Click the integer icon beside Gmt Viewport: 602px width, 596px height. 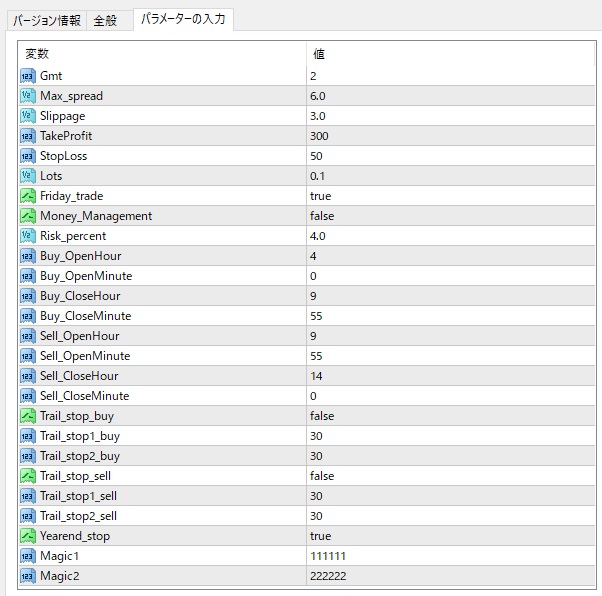pos(28,76)
